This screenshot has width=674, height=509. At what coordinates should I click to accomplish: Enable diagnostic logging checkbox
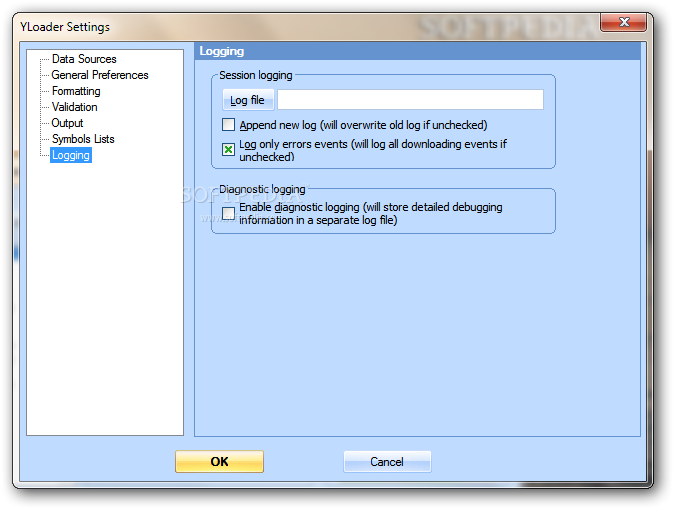[x=228, y=213]
